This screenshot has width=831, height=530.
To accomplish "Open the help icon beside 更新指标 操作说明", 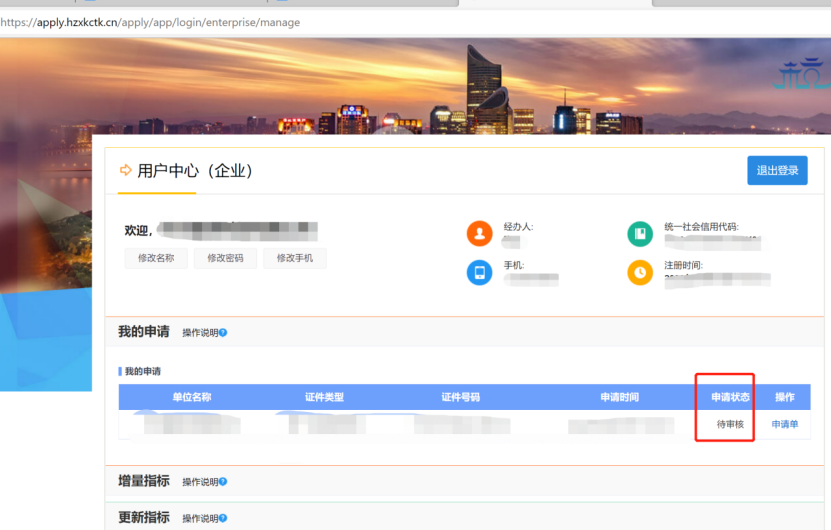I will (223, 516).
